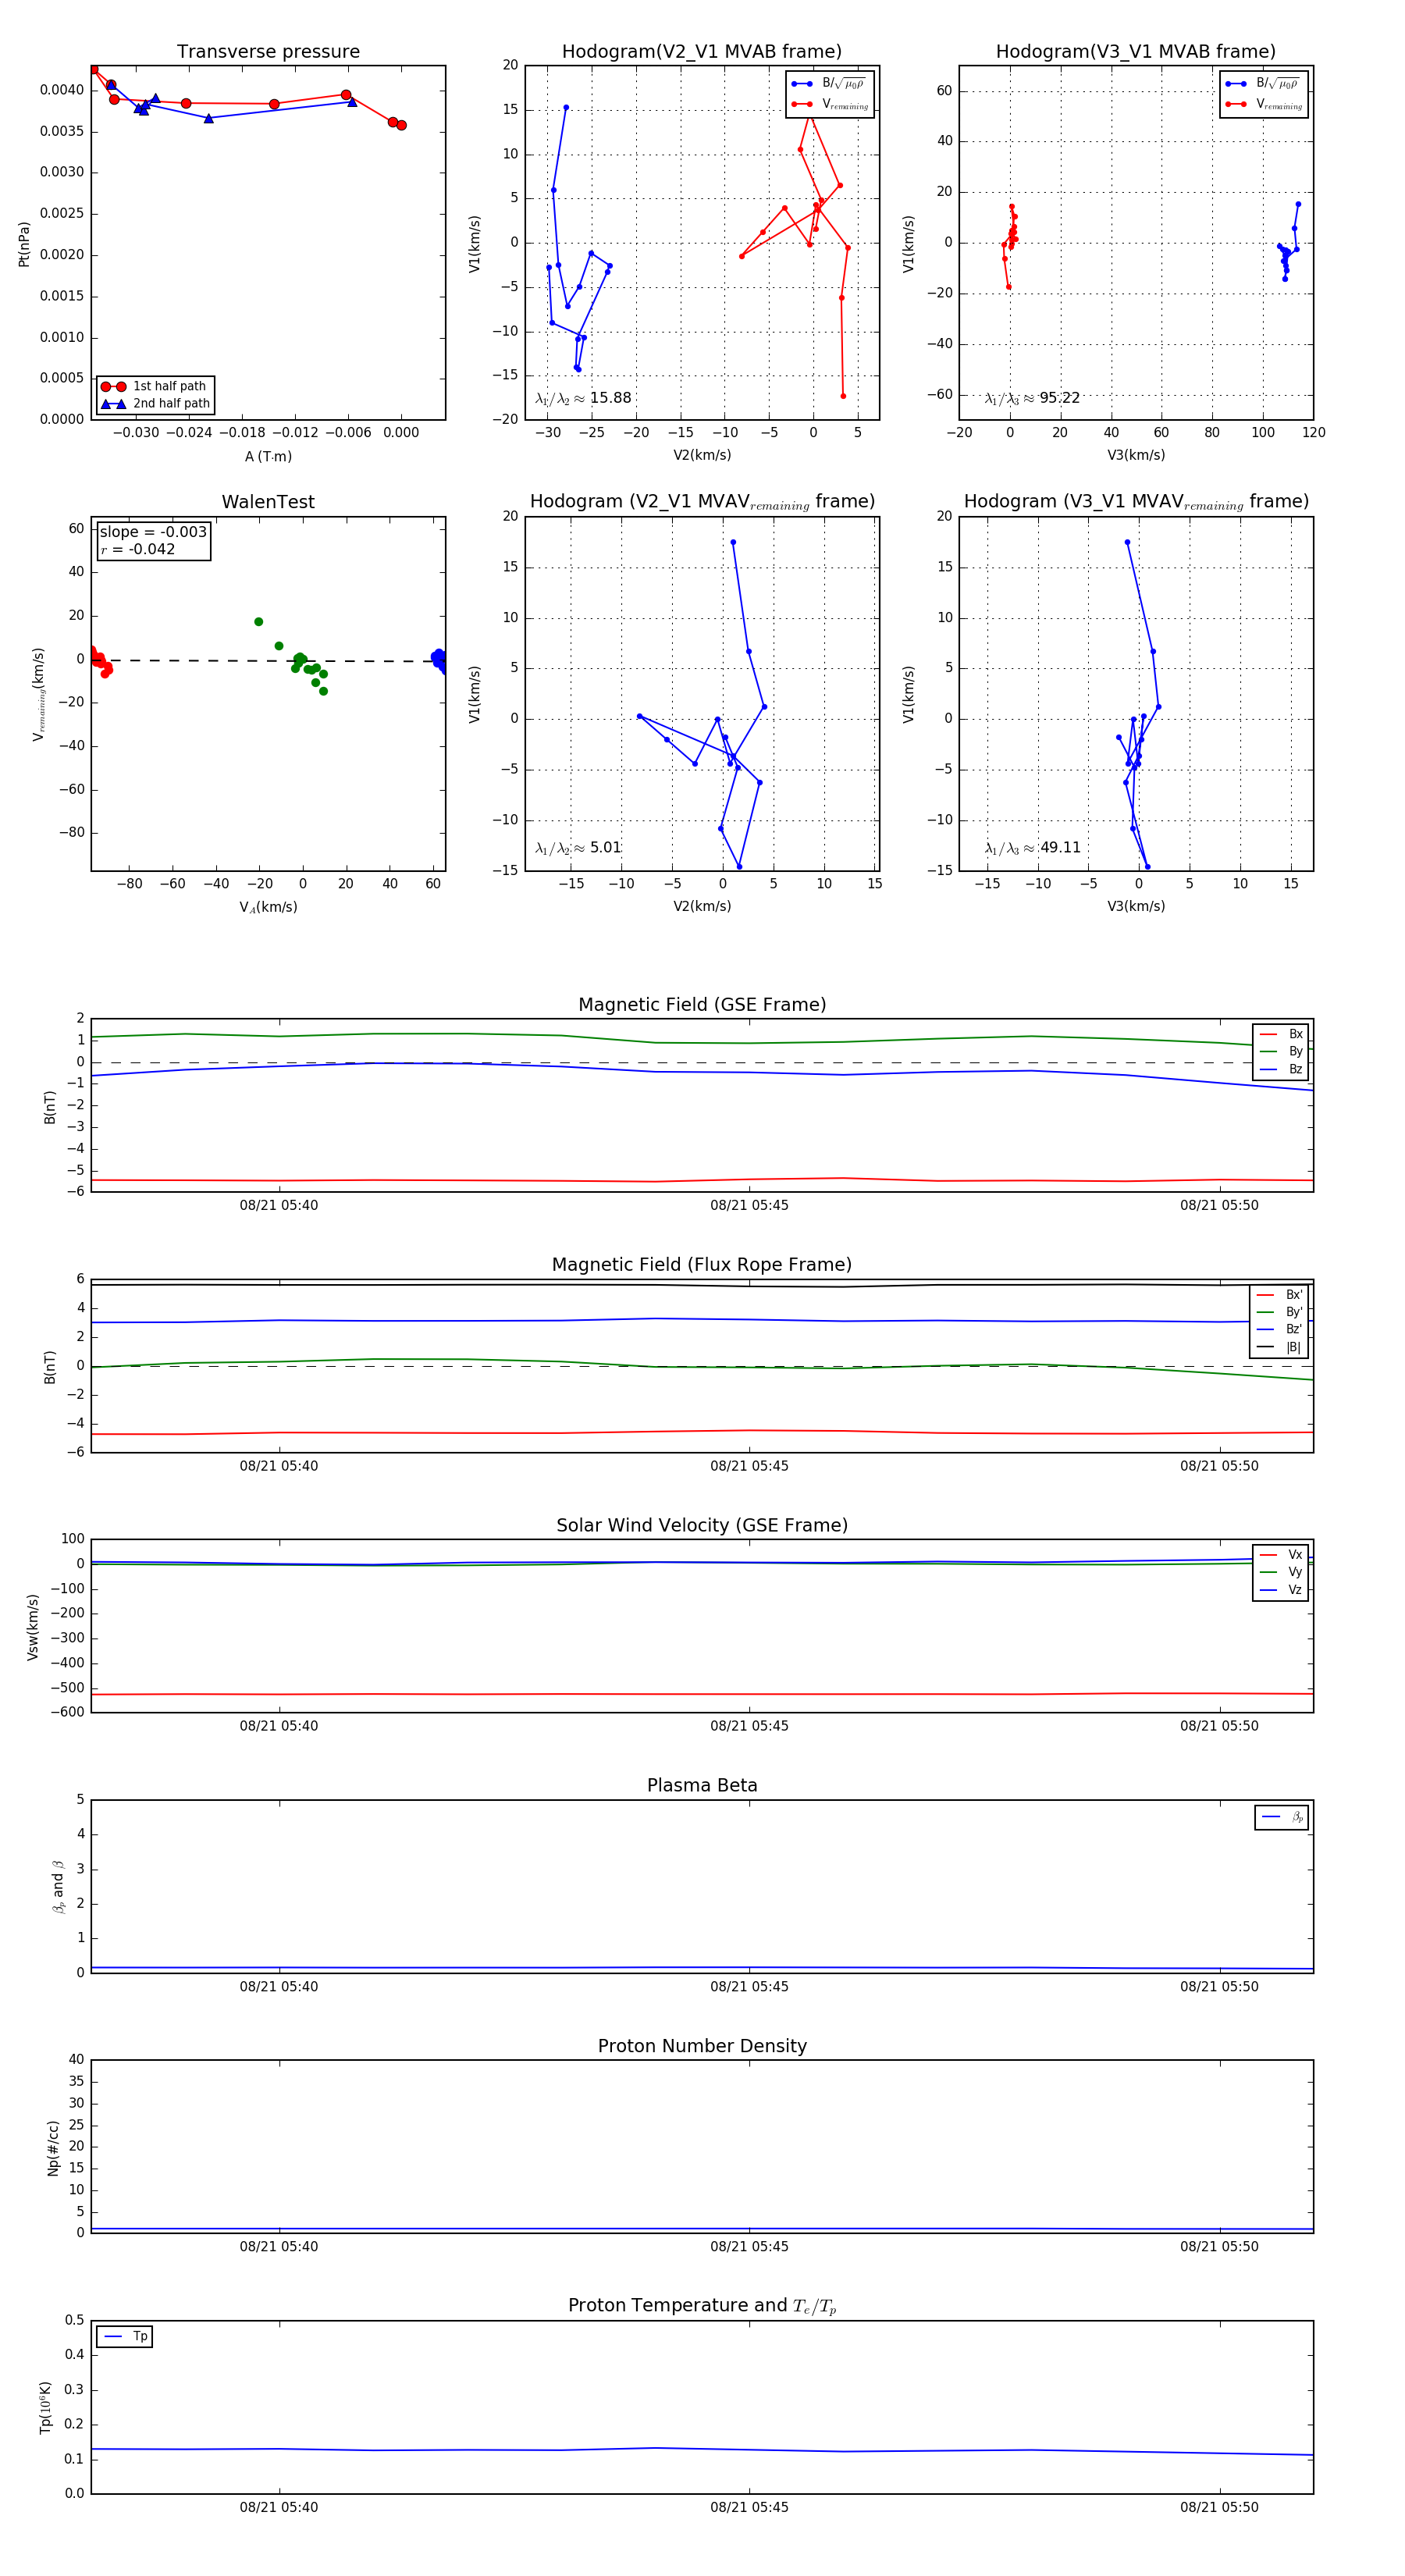Click the 'Transverse pressure' plot title

(x=268, y=52)
